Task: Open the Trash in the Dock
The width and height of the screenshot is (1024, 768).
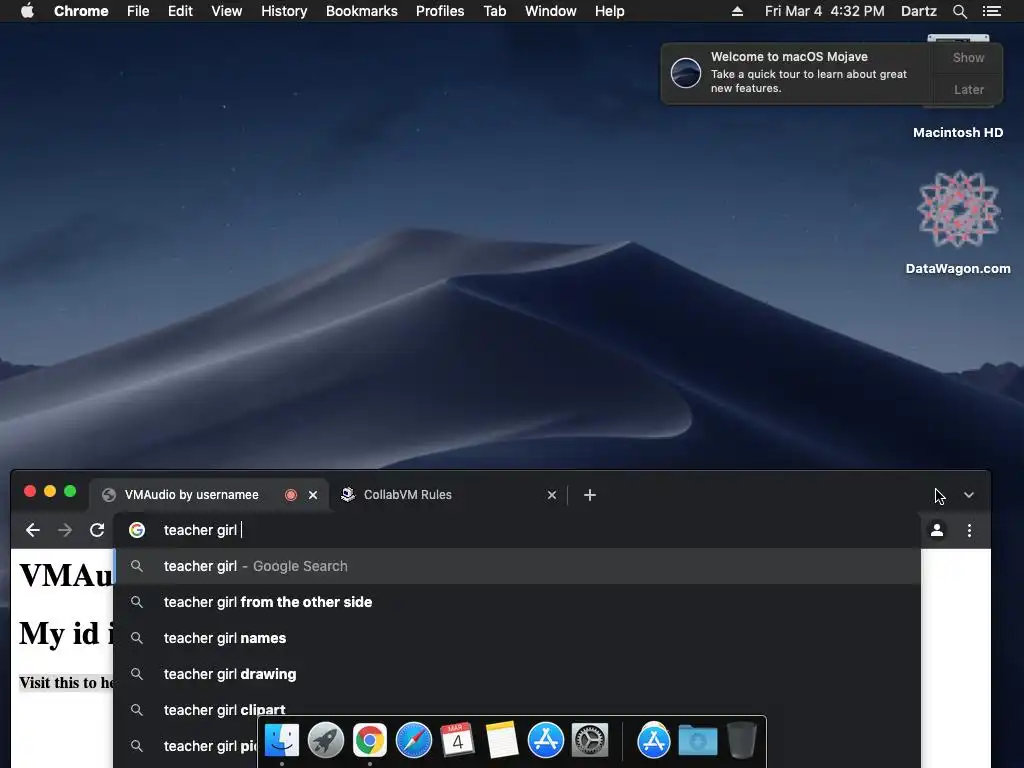Action: (742, 741)
